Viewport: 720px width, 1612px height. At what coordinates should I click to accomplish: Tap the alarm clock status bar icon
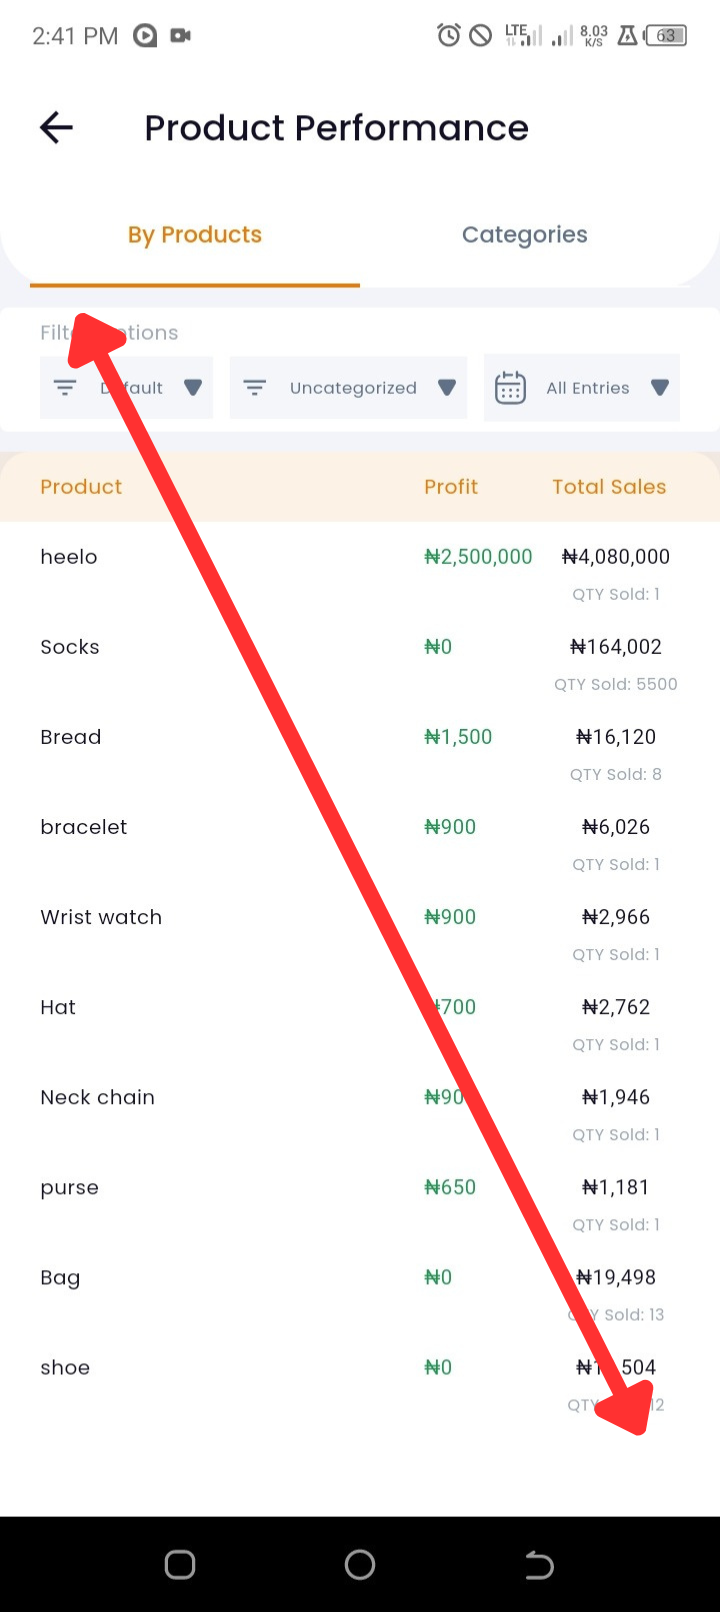pos(449,36)
